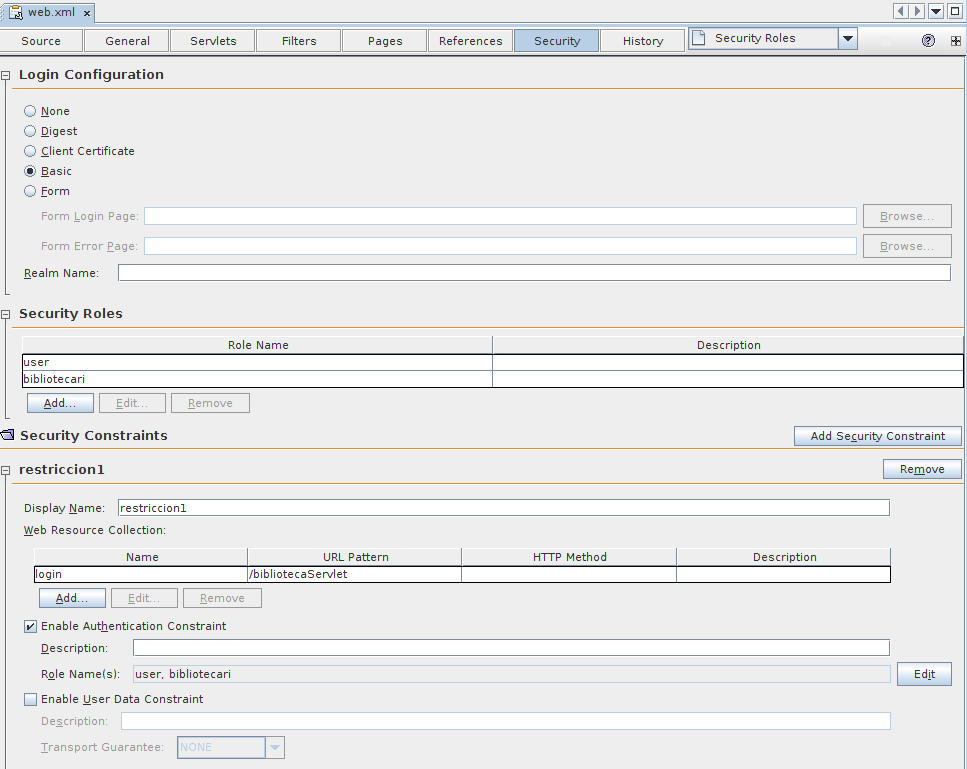Viewport: 967px width, 769px height.
Task: Click the web resource Name column header
Action: coord(142,557)
